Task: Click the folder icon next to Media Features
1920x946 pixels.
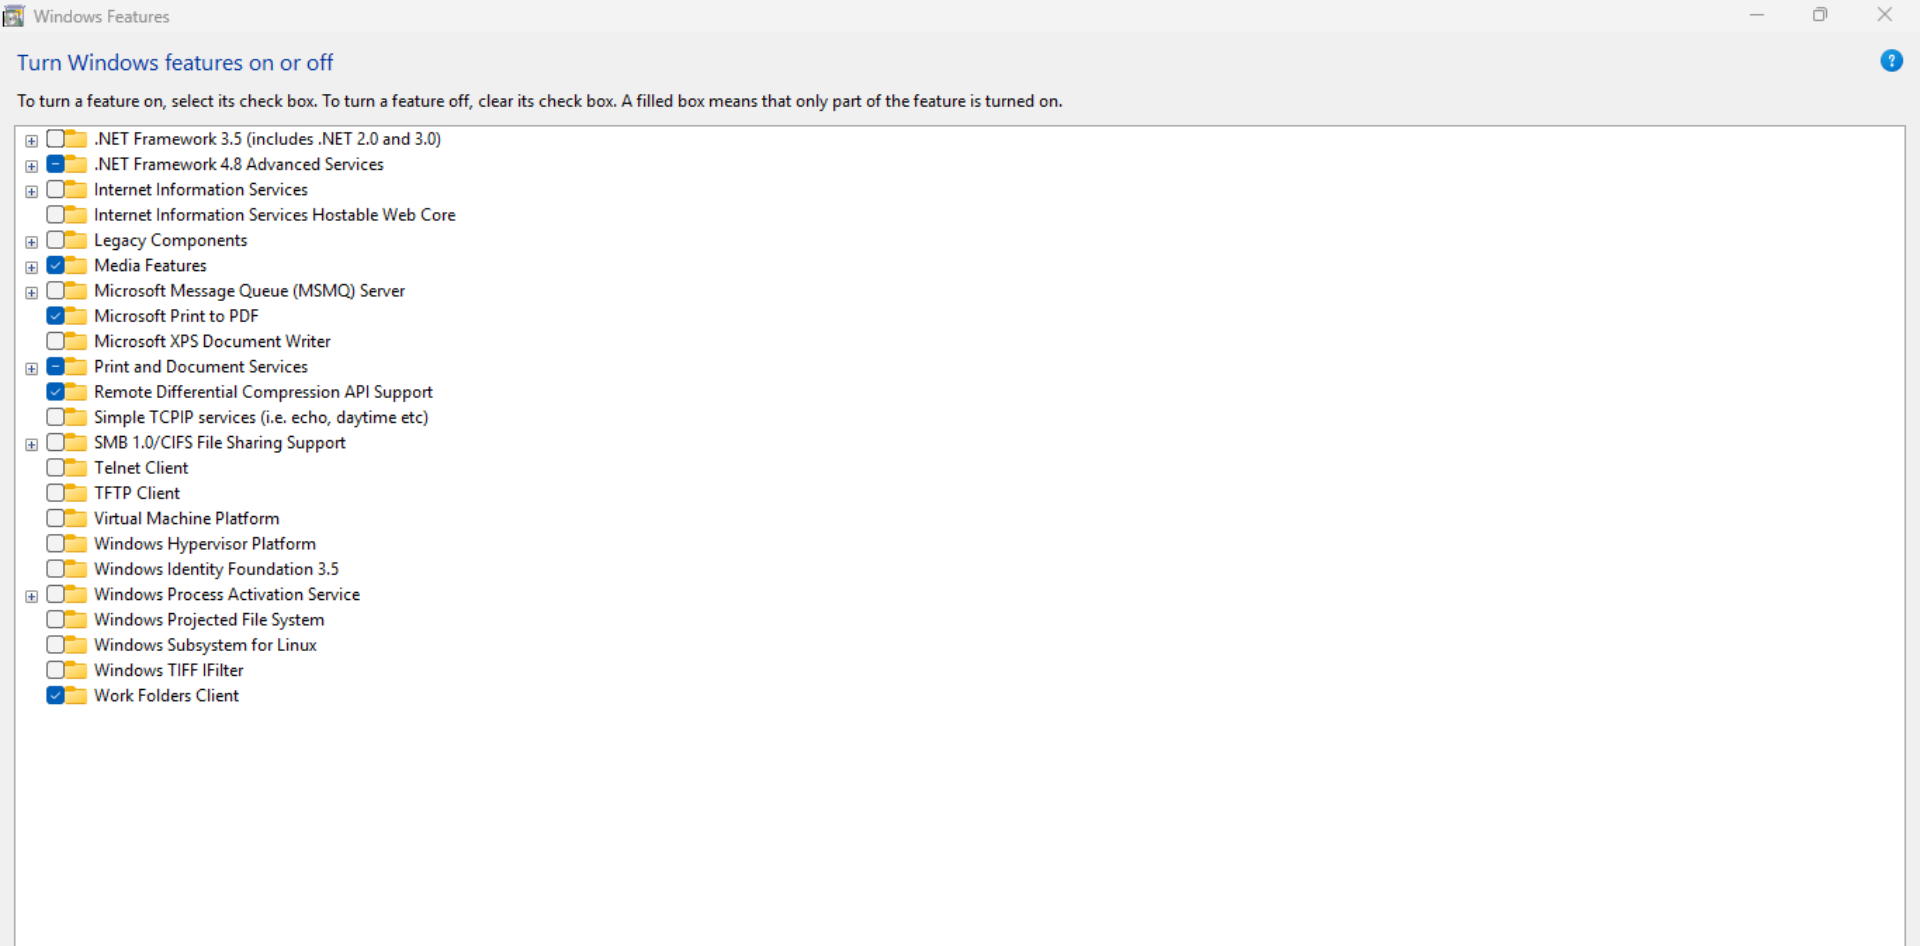Action: click(76, 266)
